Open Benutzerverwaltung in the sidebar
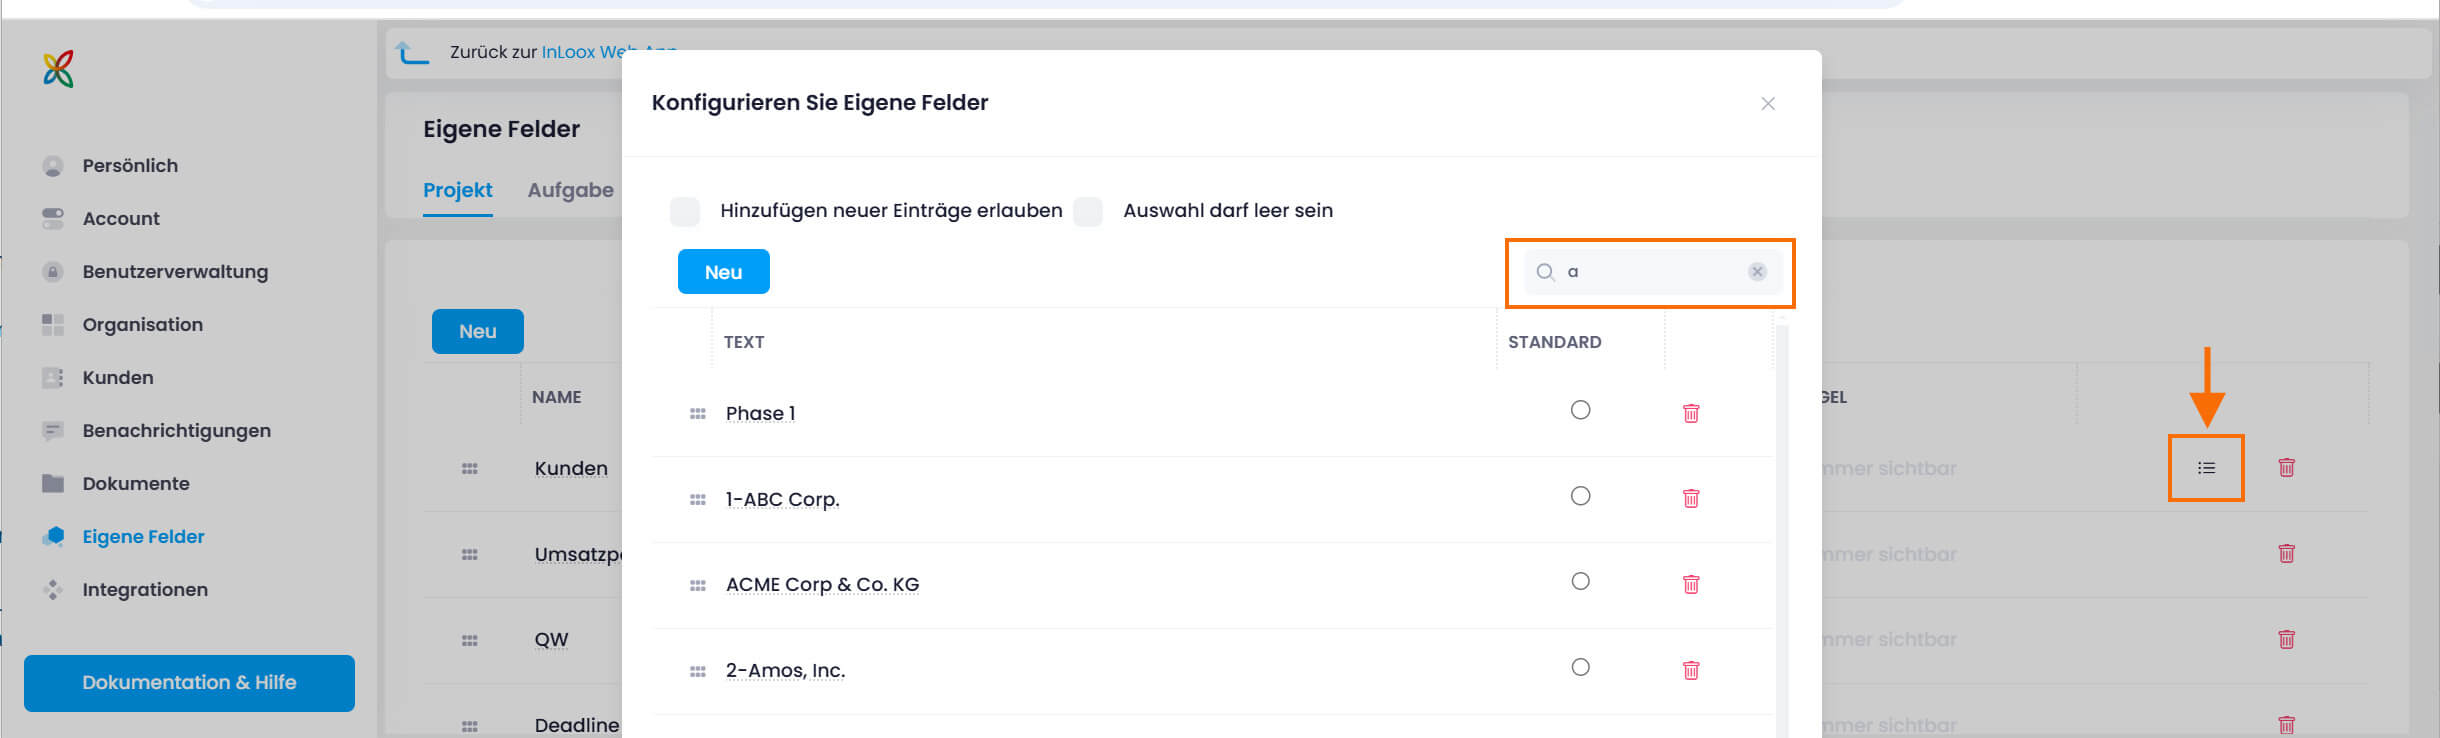The height and width of the screenshot is (738, 2440). tap(175, 272)
